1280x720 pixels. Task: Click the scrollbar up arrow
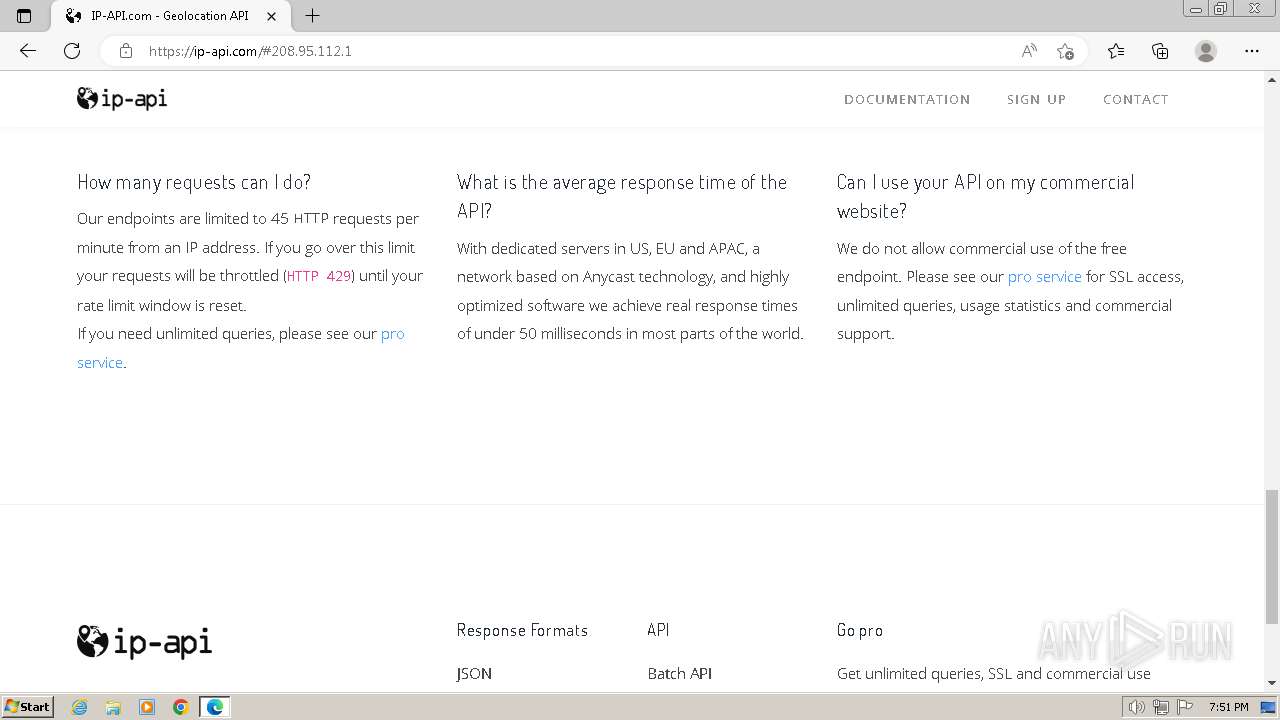[x=1272, y=78]
